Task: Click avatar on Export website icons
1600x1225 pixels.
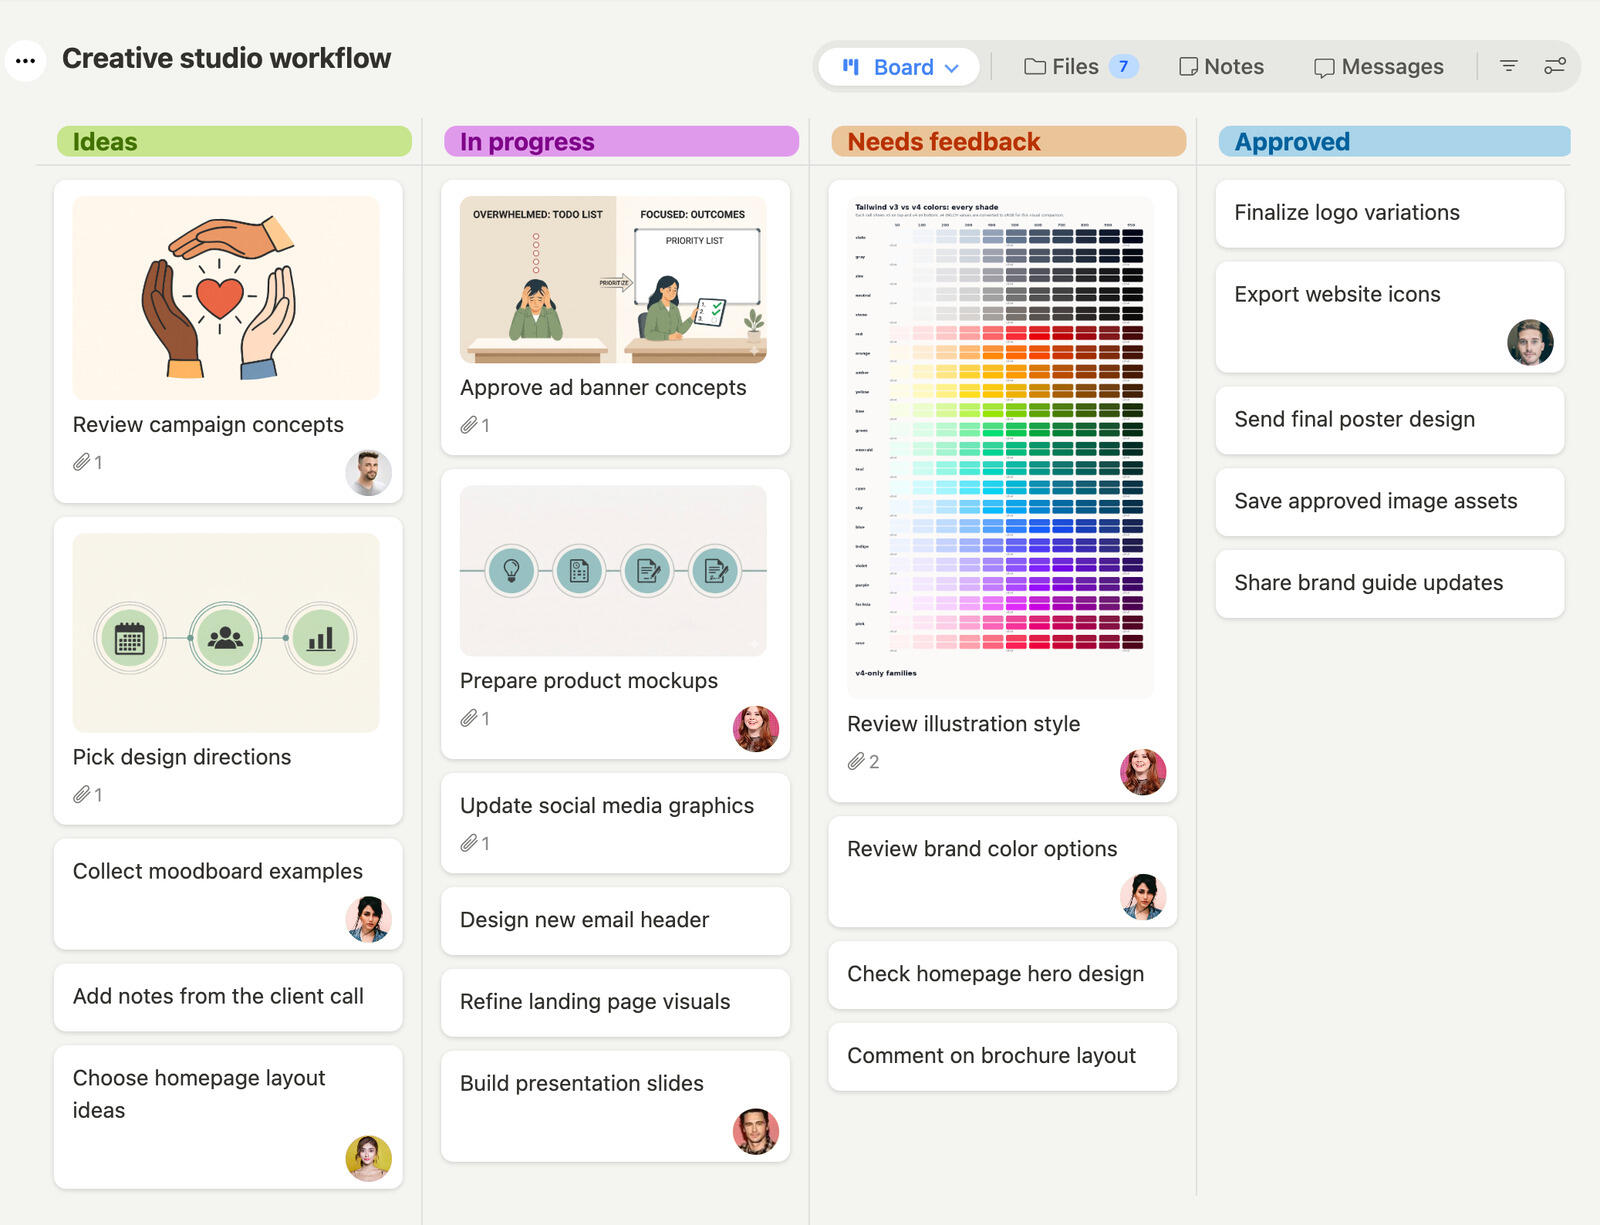Action: pyautogui.click(x=1530, y=343)
